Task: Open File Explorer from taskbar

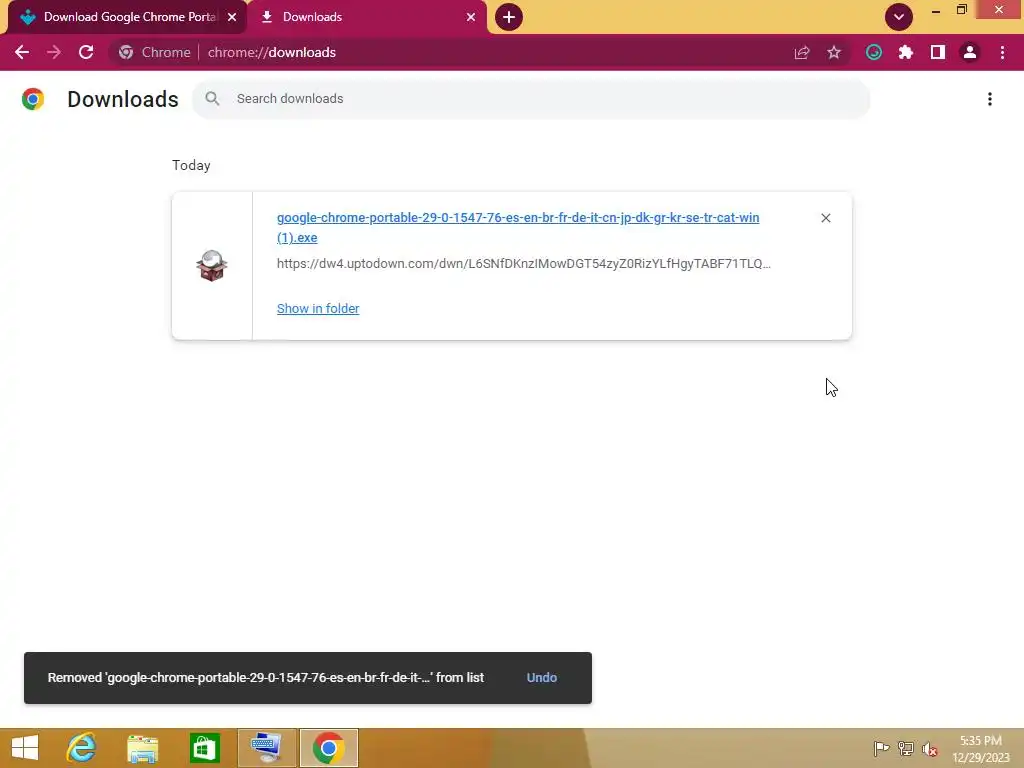Action: (142, 748)
